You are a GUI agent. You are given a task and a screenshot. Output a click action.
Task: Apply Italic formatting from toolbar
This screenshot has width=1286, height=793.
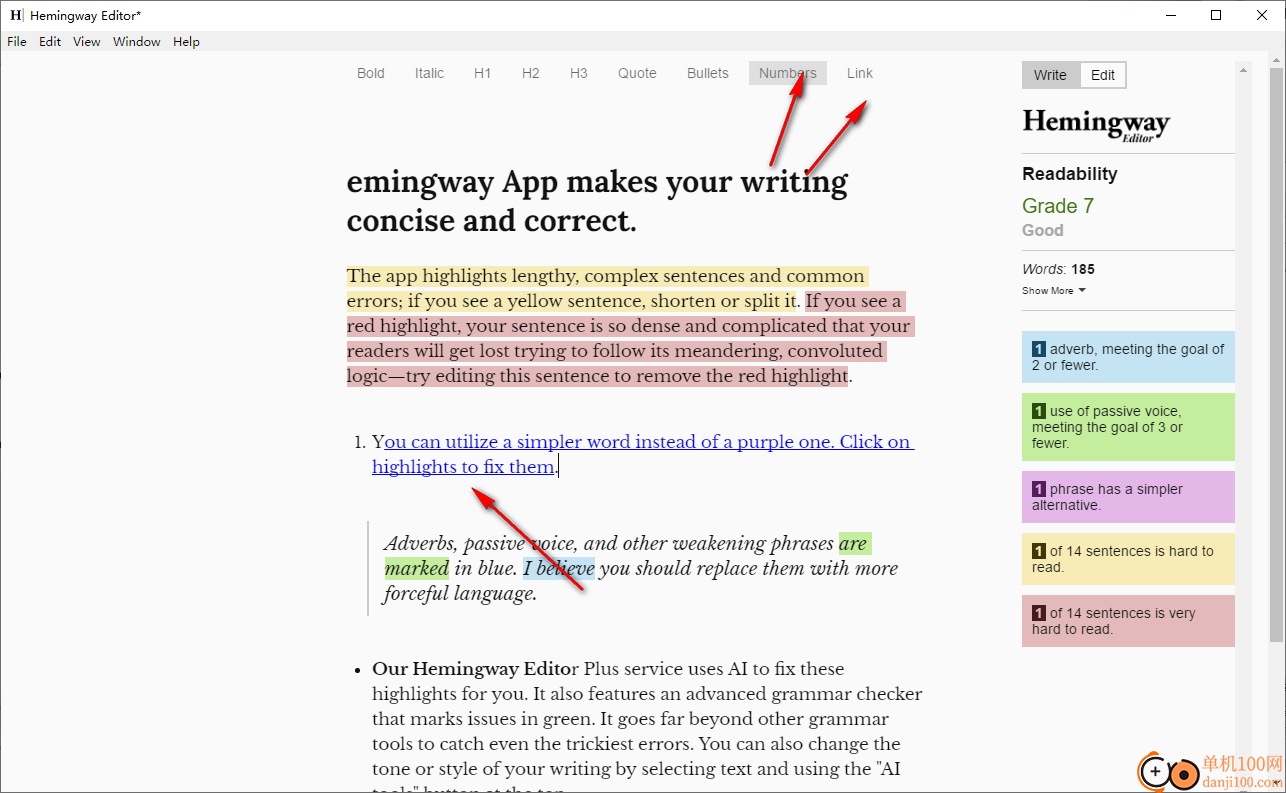(429, 73)
